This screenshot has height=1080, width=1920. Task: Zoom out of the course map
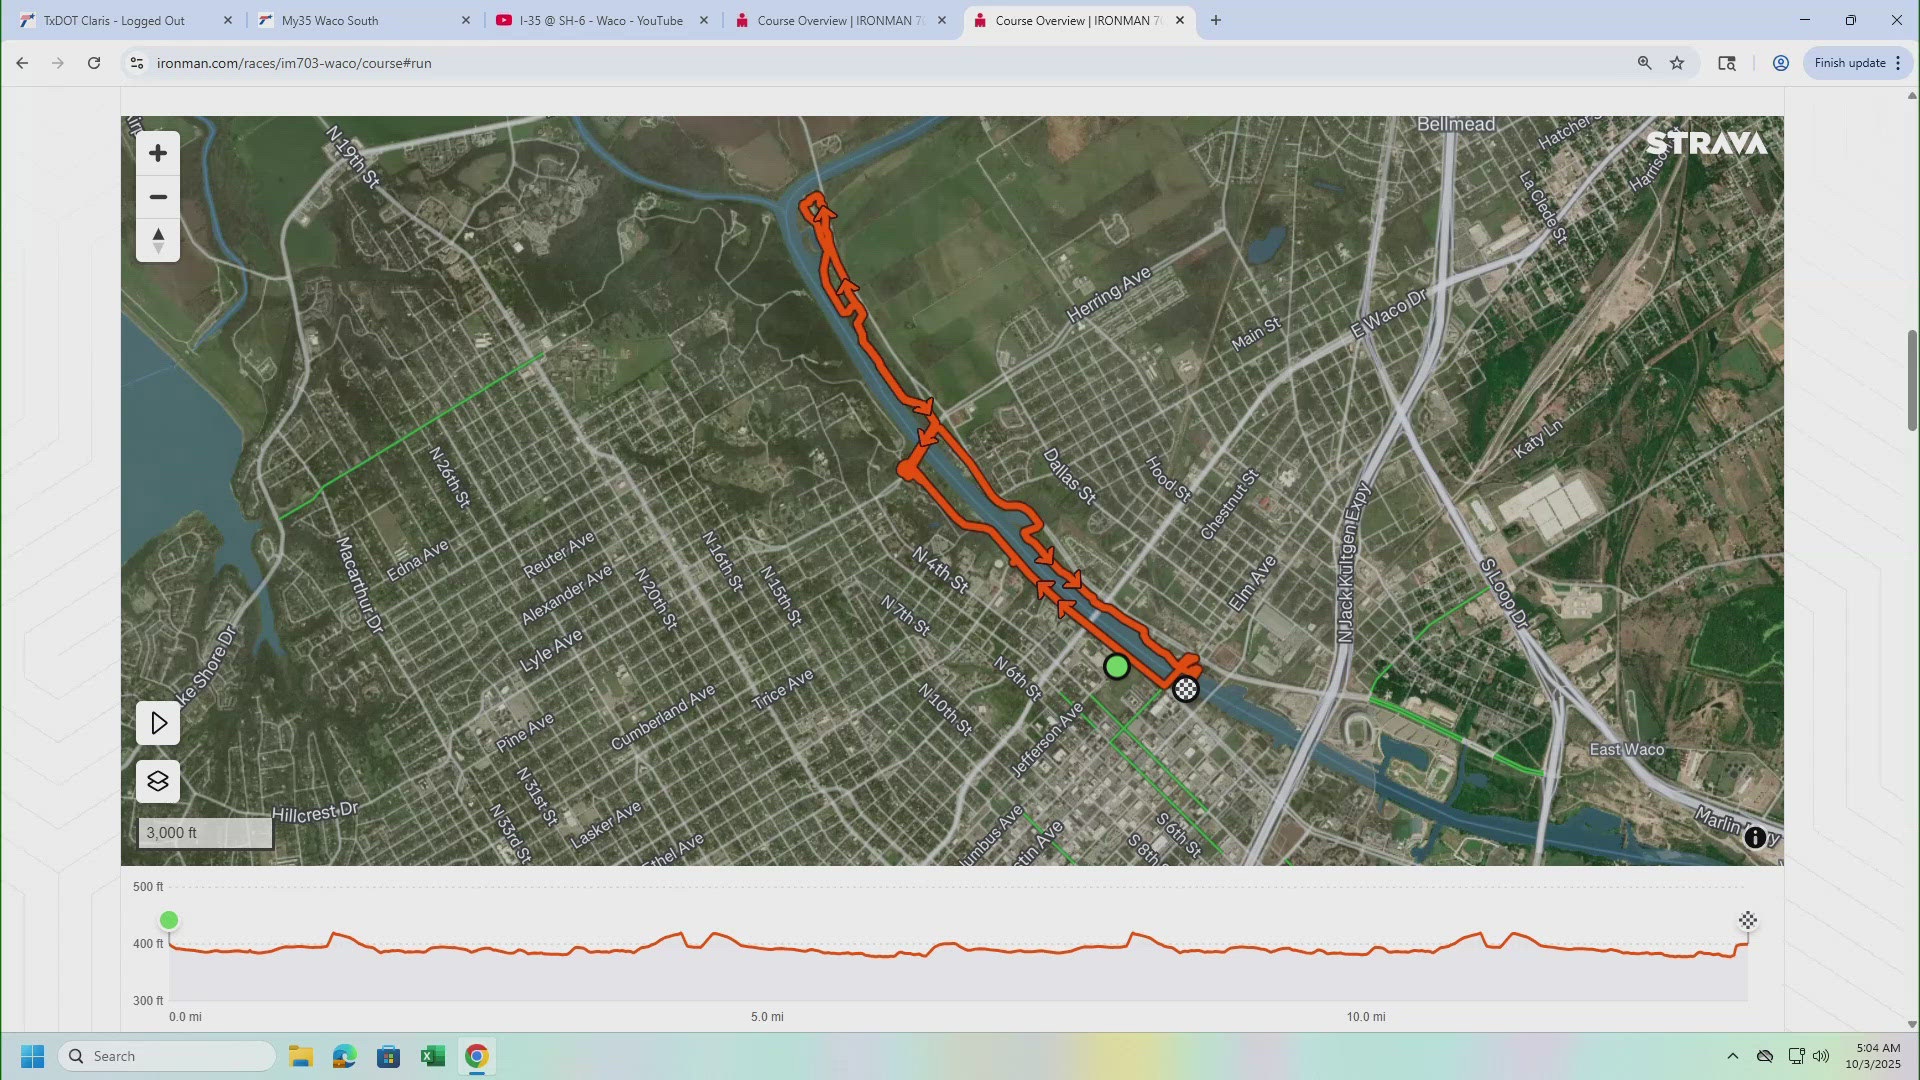point(157,197)
